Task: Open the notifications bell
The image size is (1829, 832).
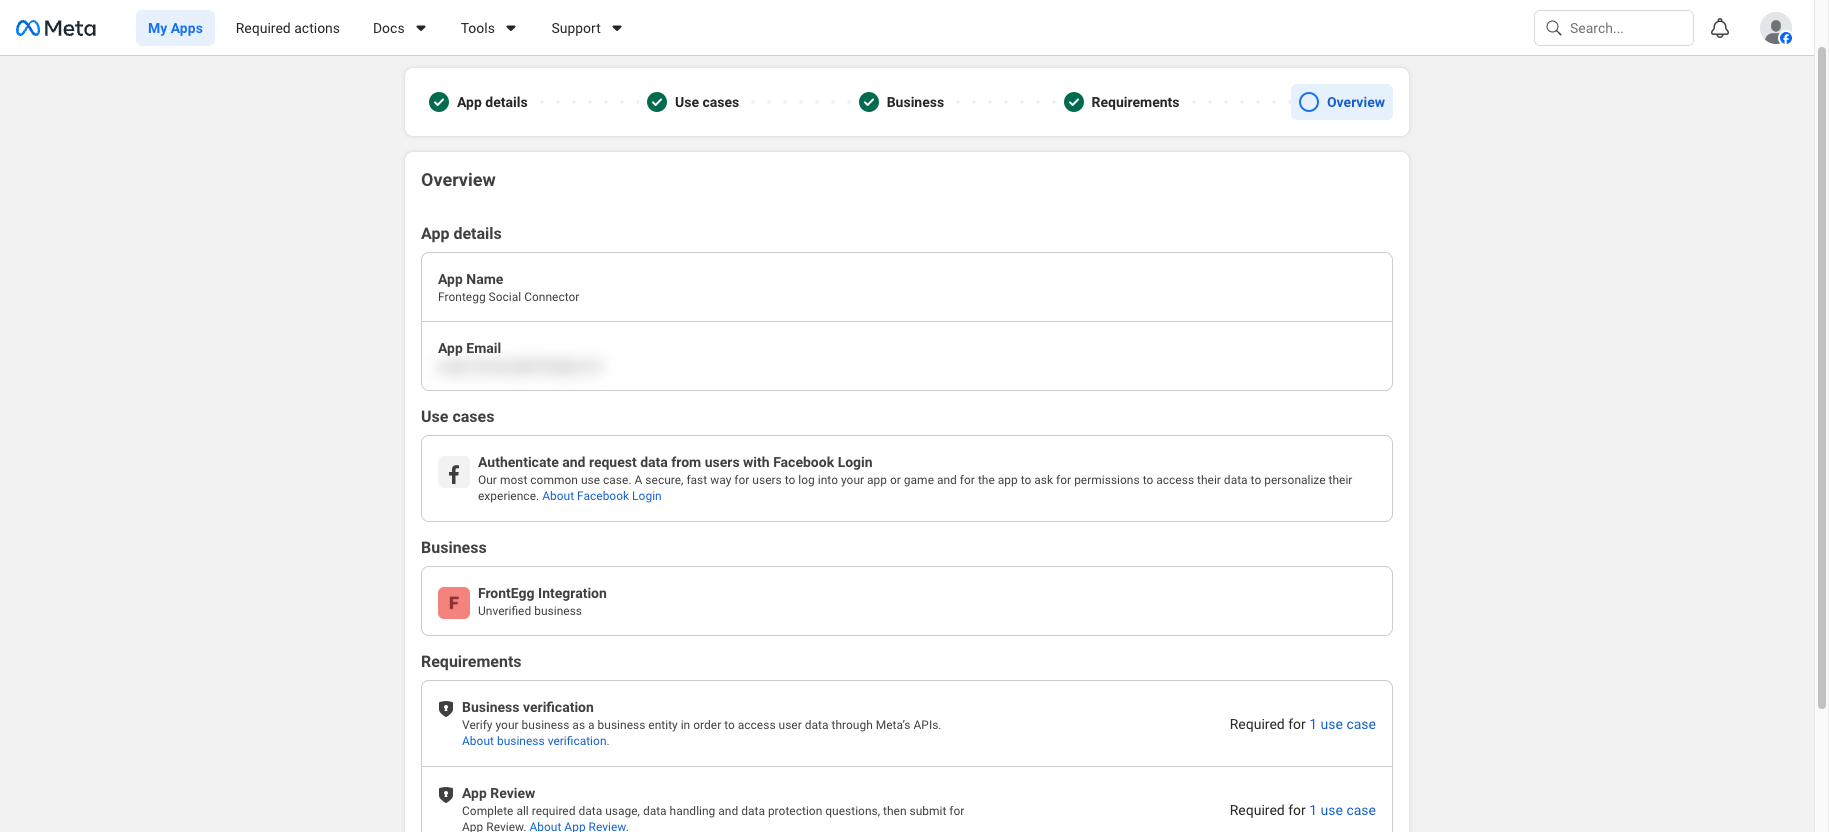Action: (x=1720, y=28)
